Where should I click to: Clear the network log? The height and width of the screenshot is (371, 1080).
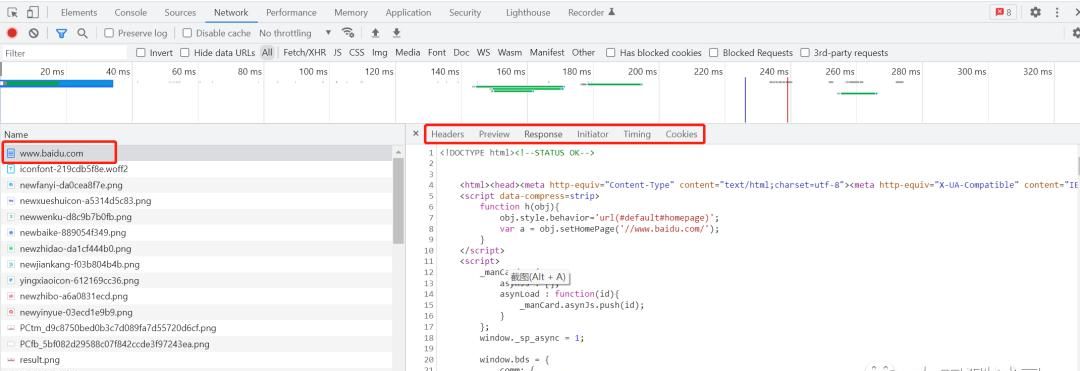coord(33,33)
